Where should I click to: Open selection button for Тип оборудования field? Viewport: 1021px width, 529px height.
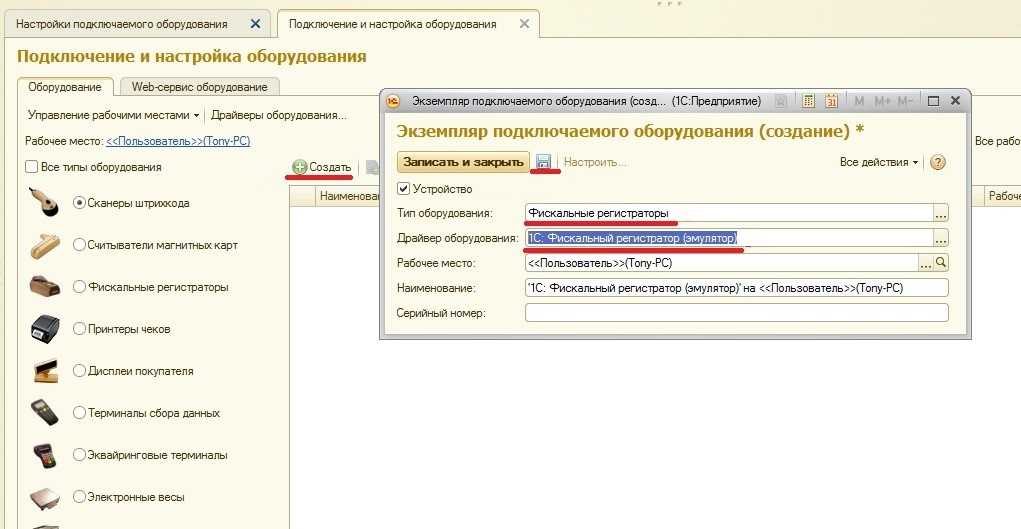click(940, 213)
